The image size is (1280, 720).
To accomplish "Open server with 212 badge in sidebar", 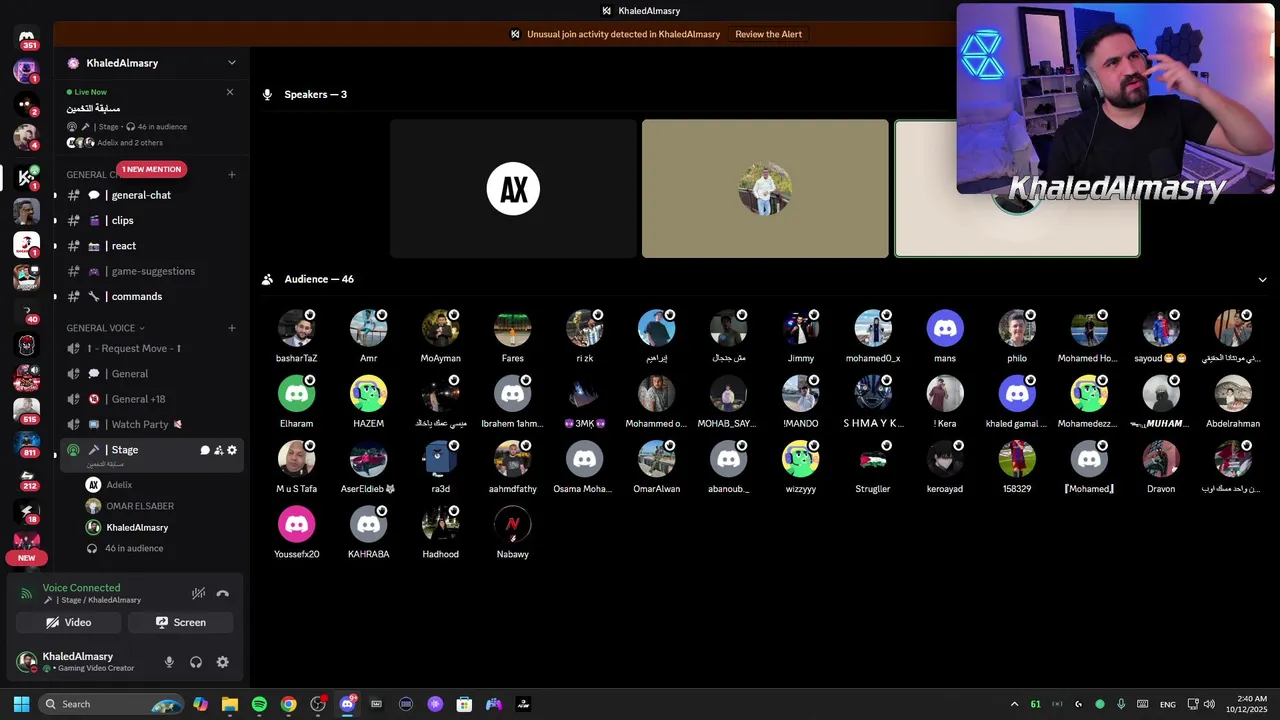I will tap(27, 478).
